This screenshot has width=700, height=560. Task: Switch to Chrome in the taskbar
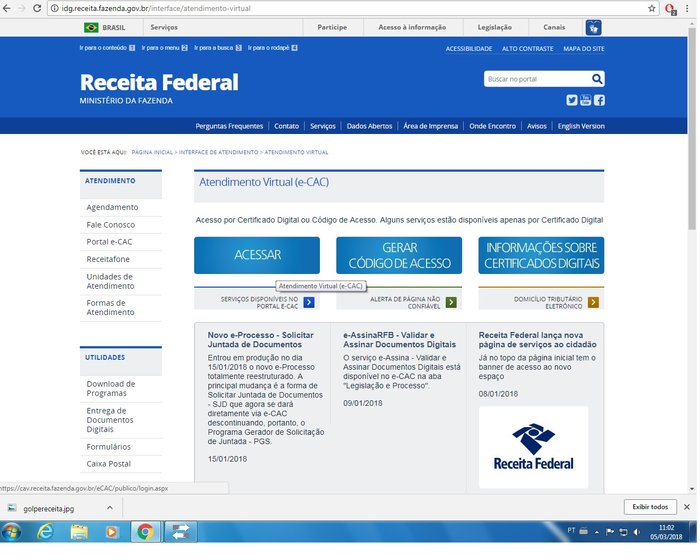point(145,531)
